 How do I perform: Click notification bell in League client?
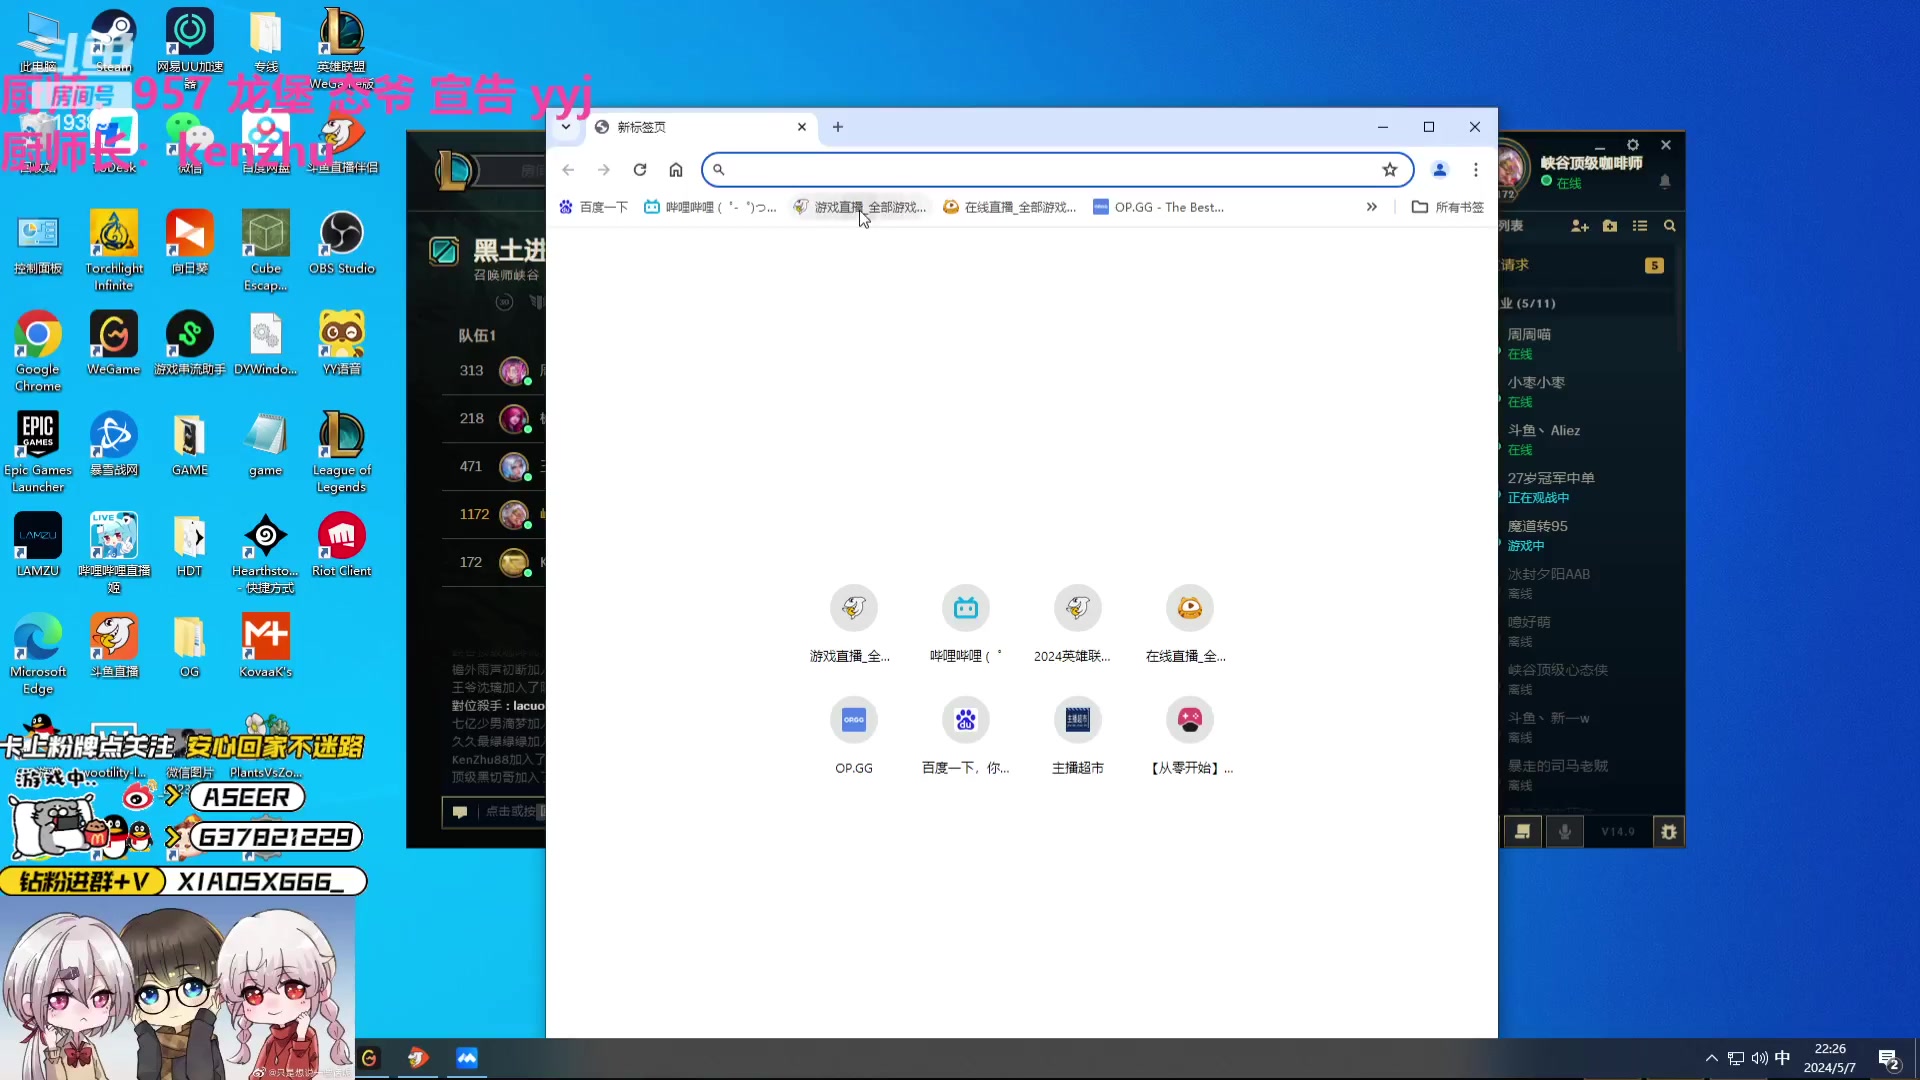coord(1665,181)
